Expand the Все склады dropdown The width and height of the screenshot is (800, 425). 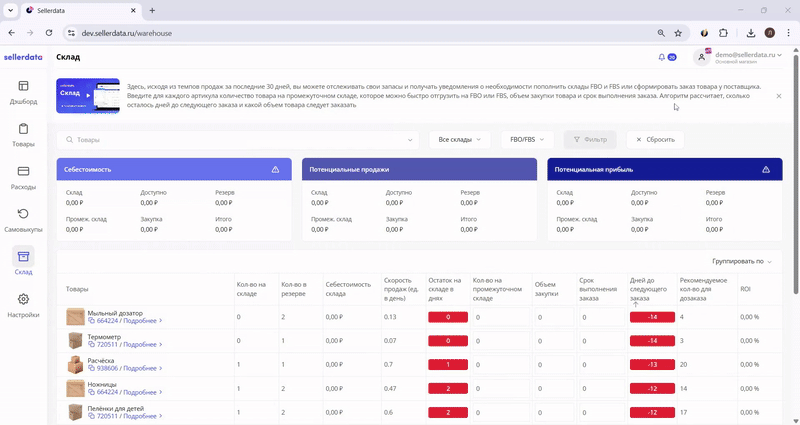click(459, 140)
